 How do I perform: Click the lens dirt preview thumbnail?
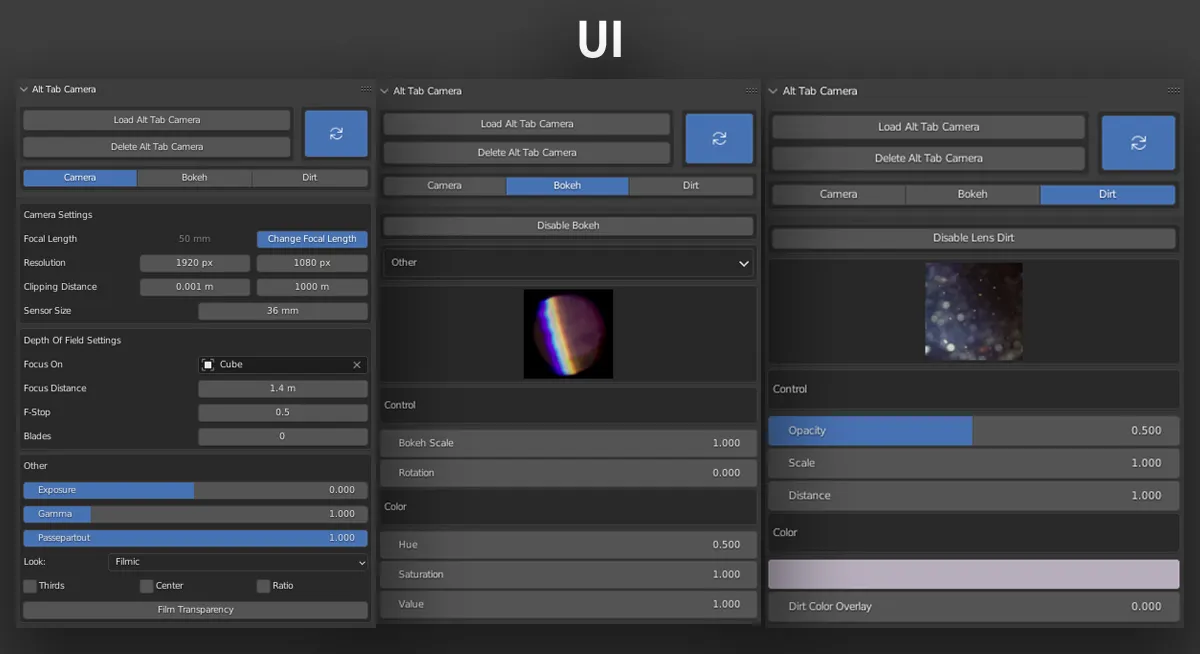click(974, 311)
